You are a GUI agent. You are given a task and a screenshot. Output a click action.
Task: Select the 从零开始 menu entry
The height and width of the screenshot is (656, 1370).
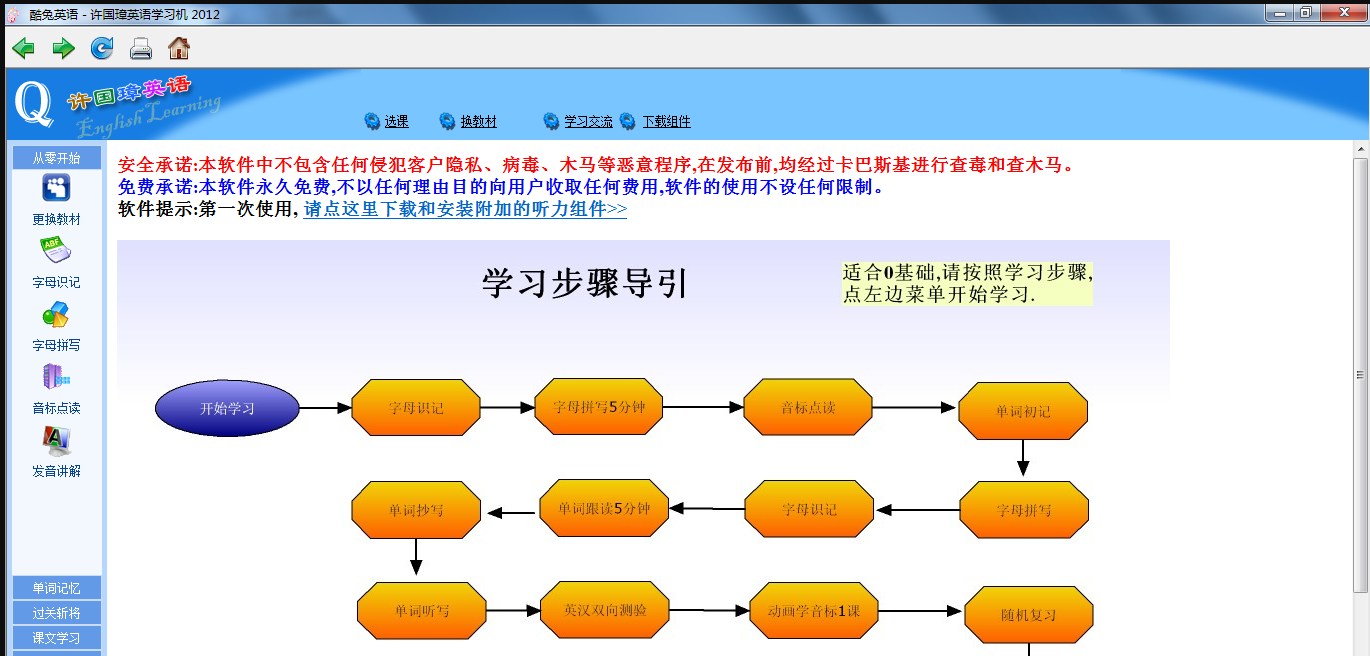coord(56,157)
